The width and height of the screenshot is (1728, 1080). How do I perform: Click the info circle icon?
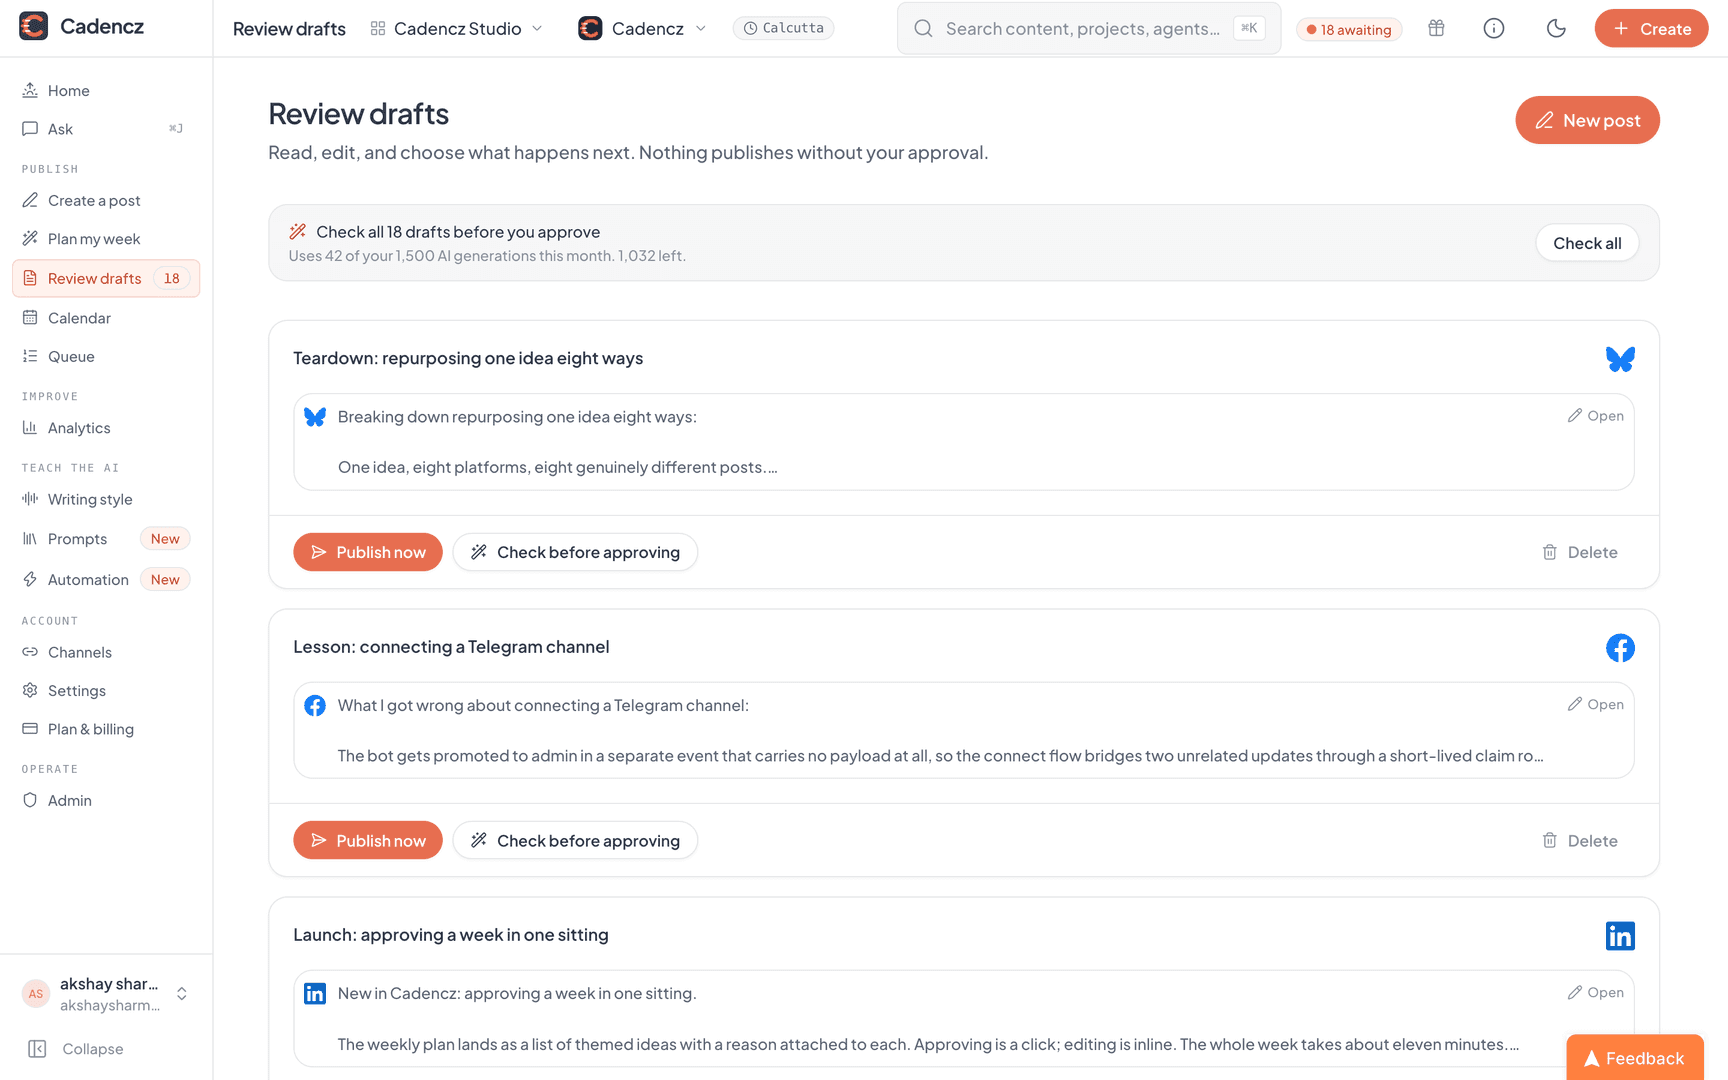1494,28
